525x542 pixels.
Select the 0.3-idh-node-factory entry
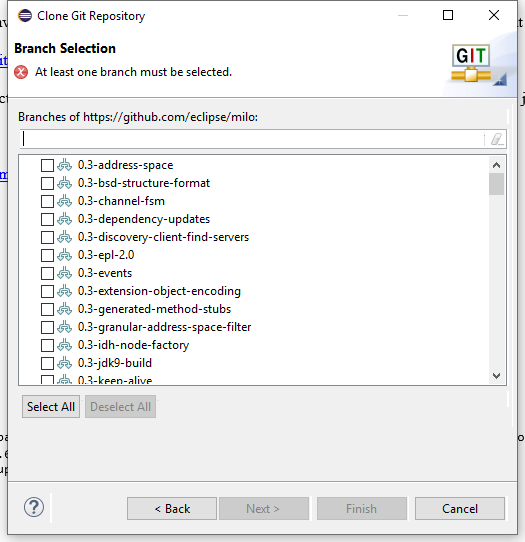tap(133, 345)
